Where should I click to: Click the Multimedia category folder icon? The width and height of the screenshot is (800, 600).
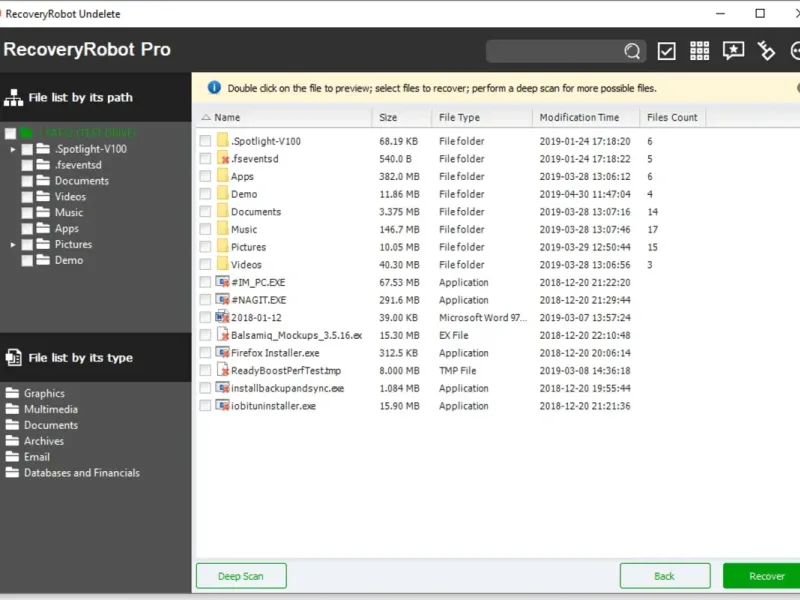12,409
